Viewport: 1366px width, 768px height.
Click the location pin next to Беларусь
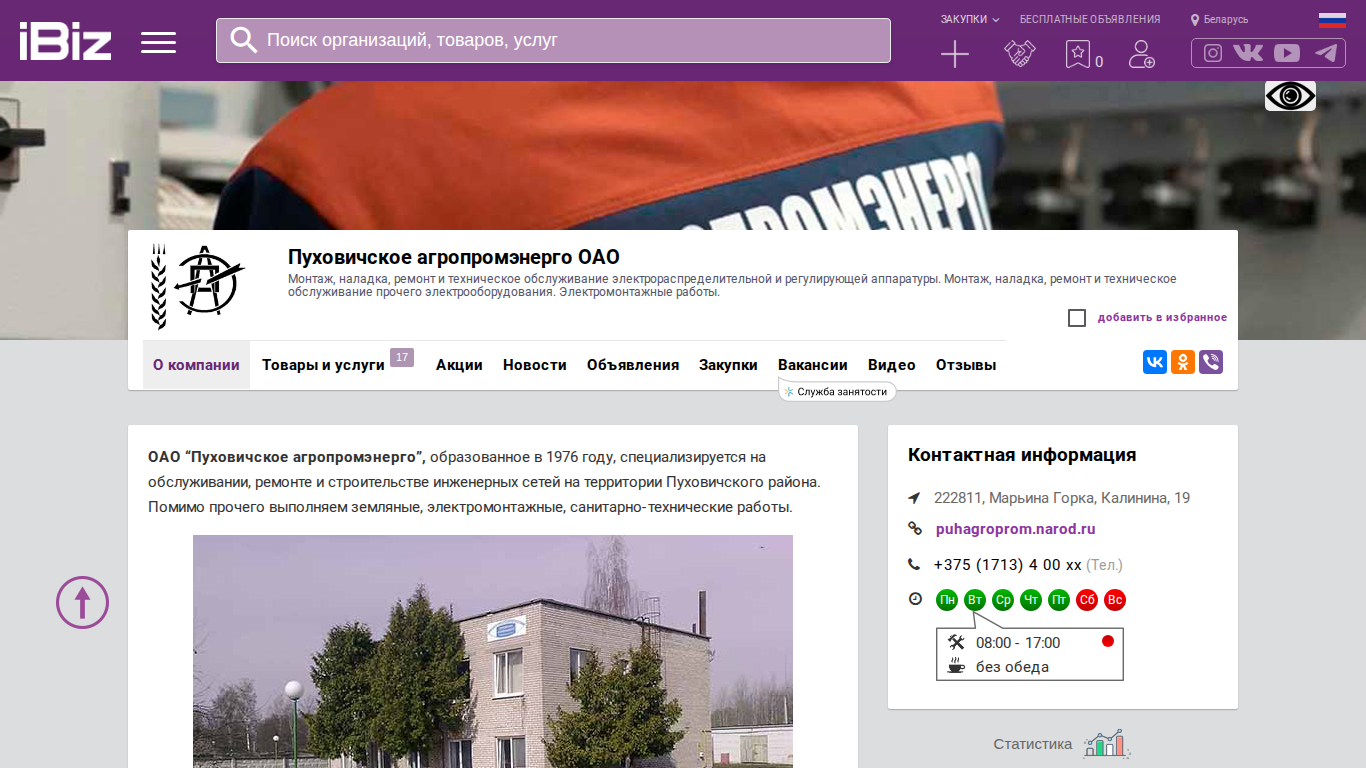click(1195, 20)
